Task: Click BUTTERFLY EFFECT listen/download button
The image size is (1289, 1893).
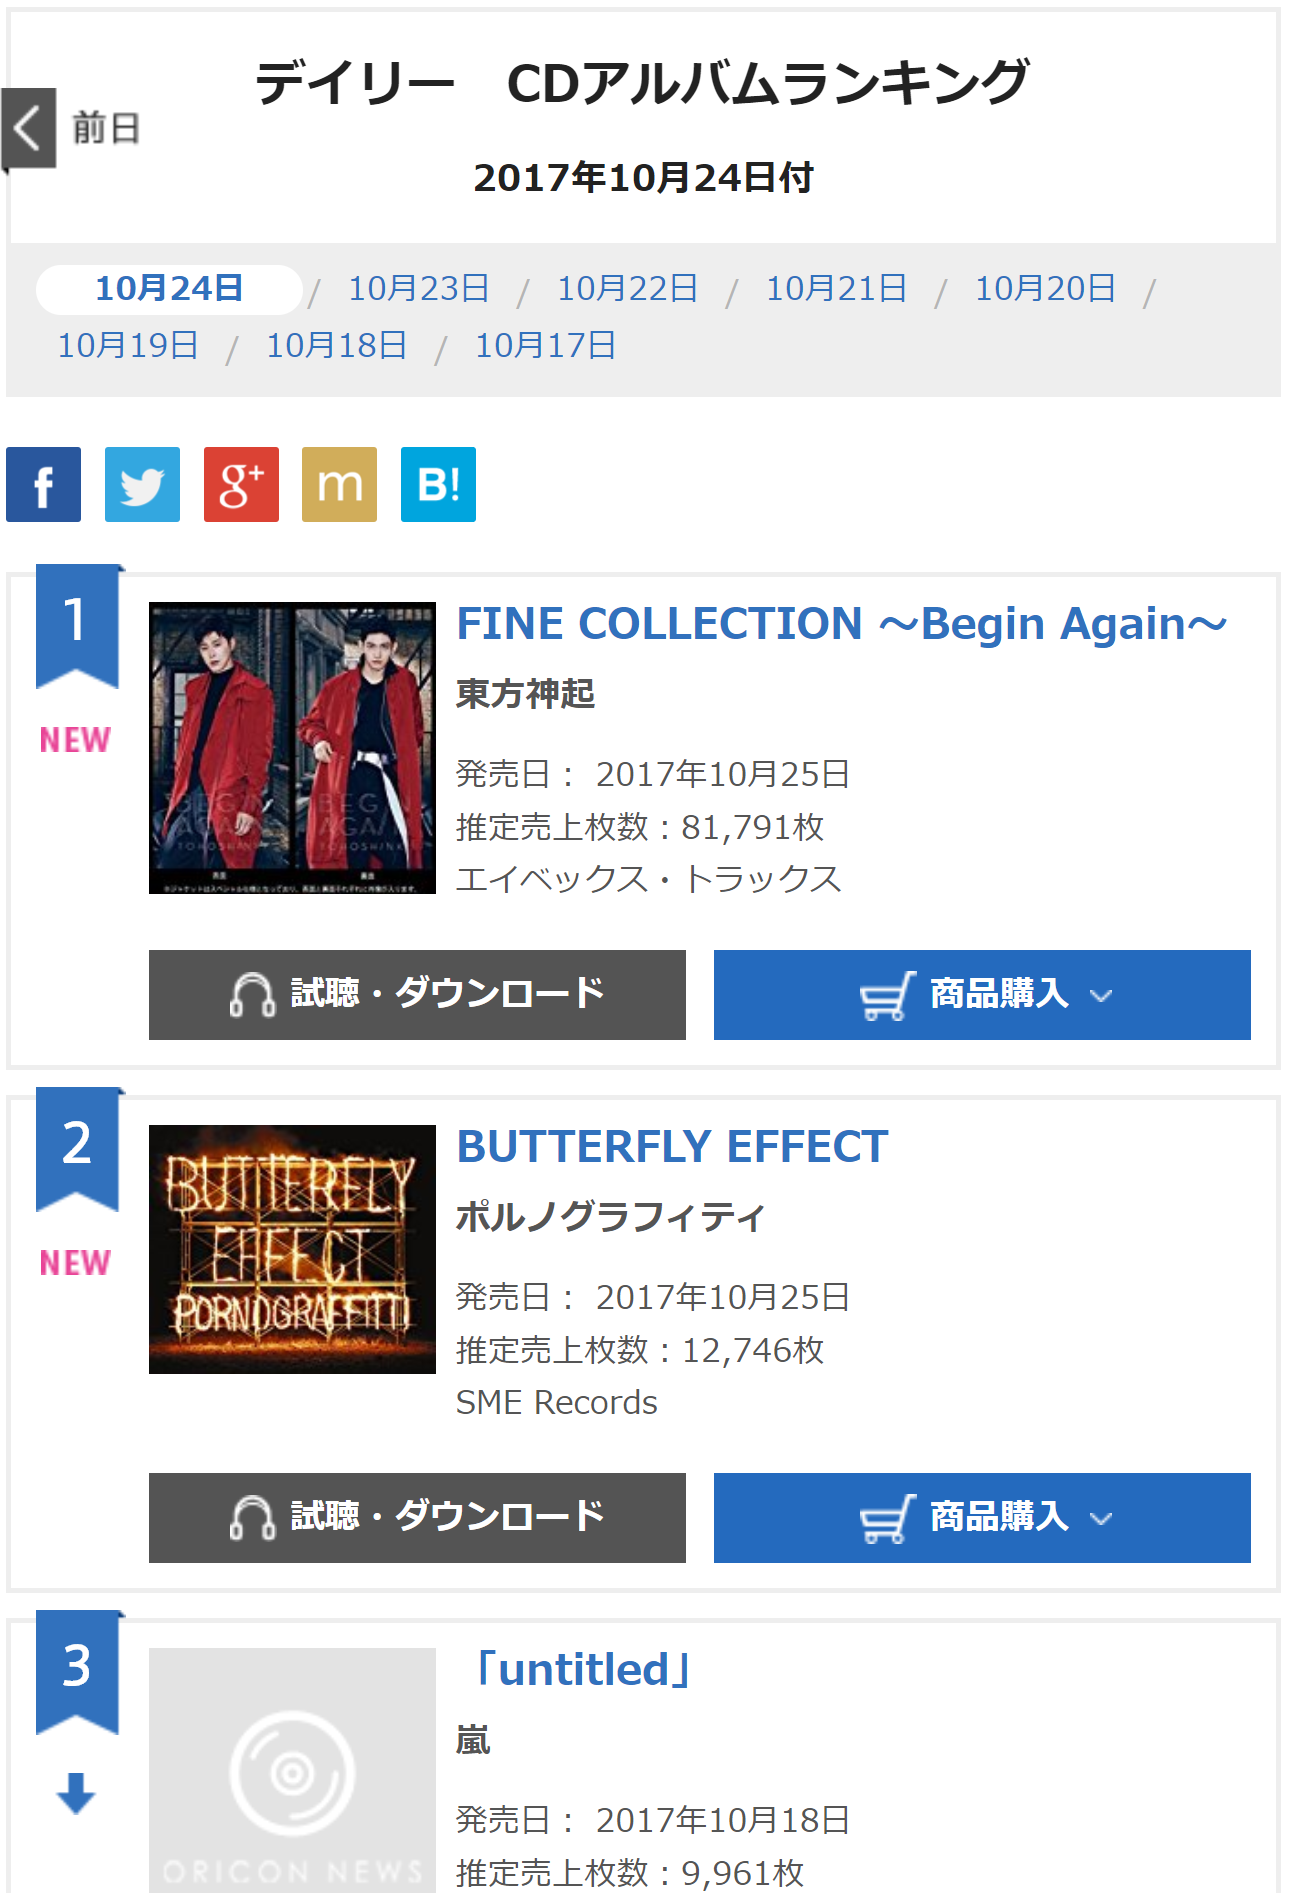Action: pyautogui.click(x=417, y=1518)
